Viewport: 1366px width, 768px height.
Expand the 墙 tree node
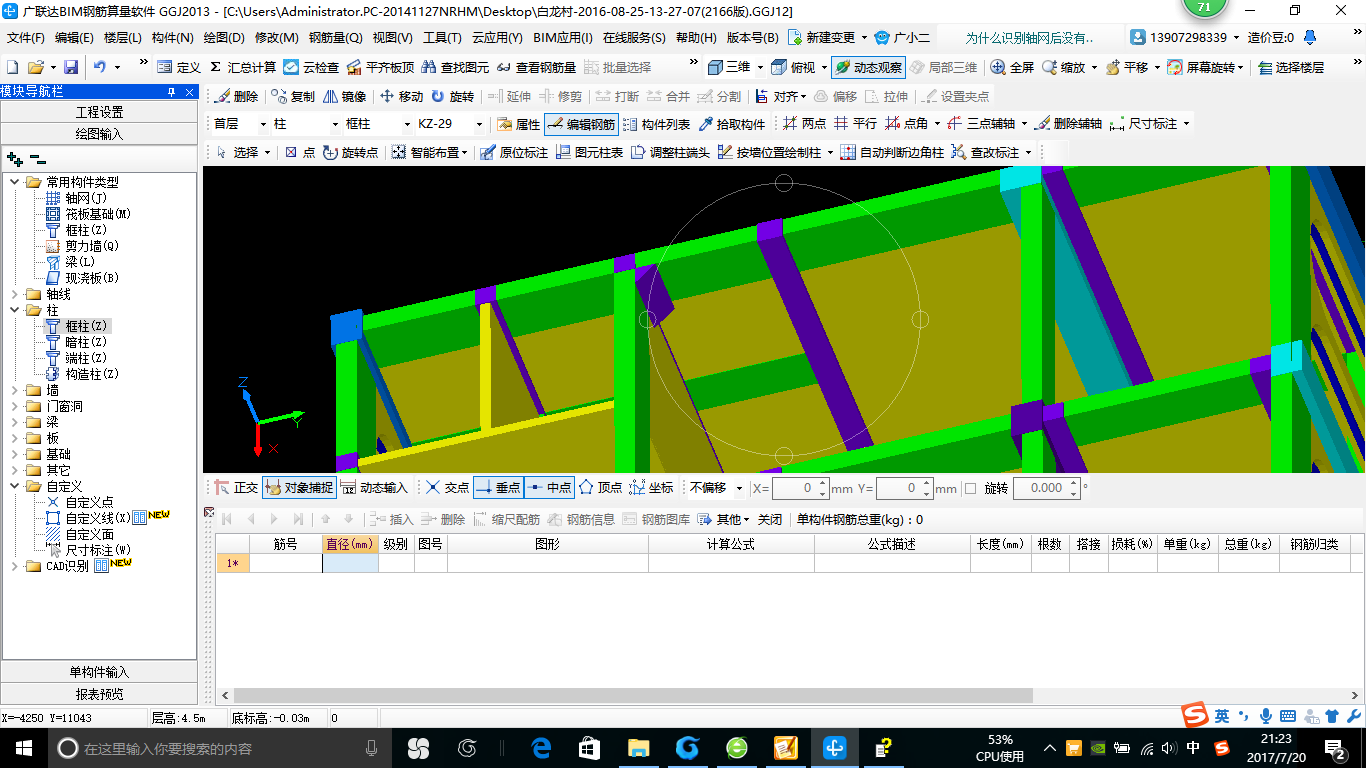(x=15, y=390)
